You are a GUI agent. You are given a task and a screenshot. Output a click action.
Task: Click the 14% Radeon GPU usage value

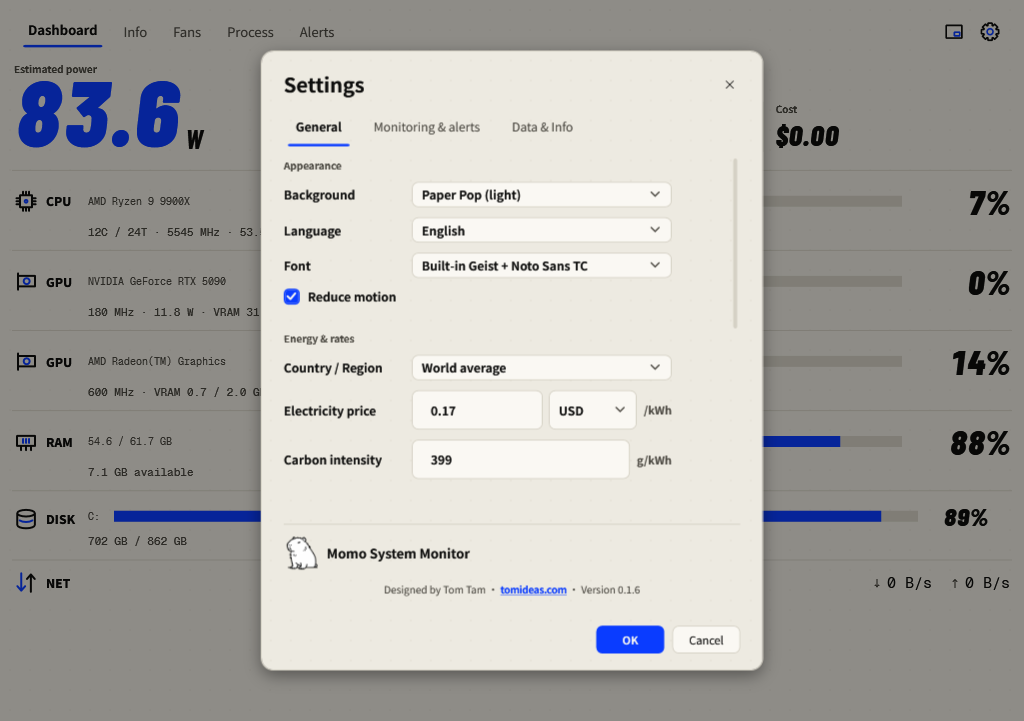click(980, 363)
